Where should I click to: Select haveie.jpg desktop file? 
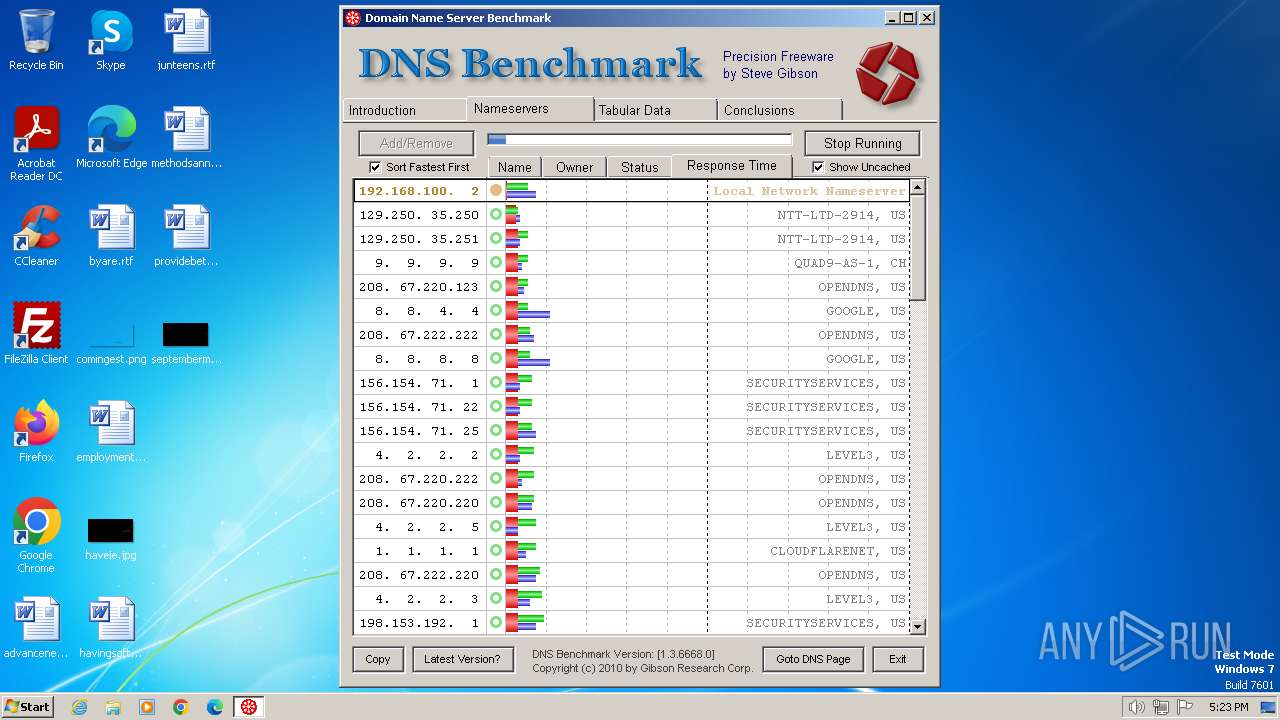coord(111,539)
